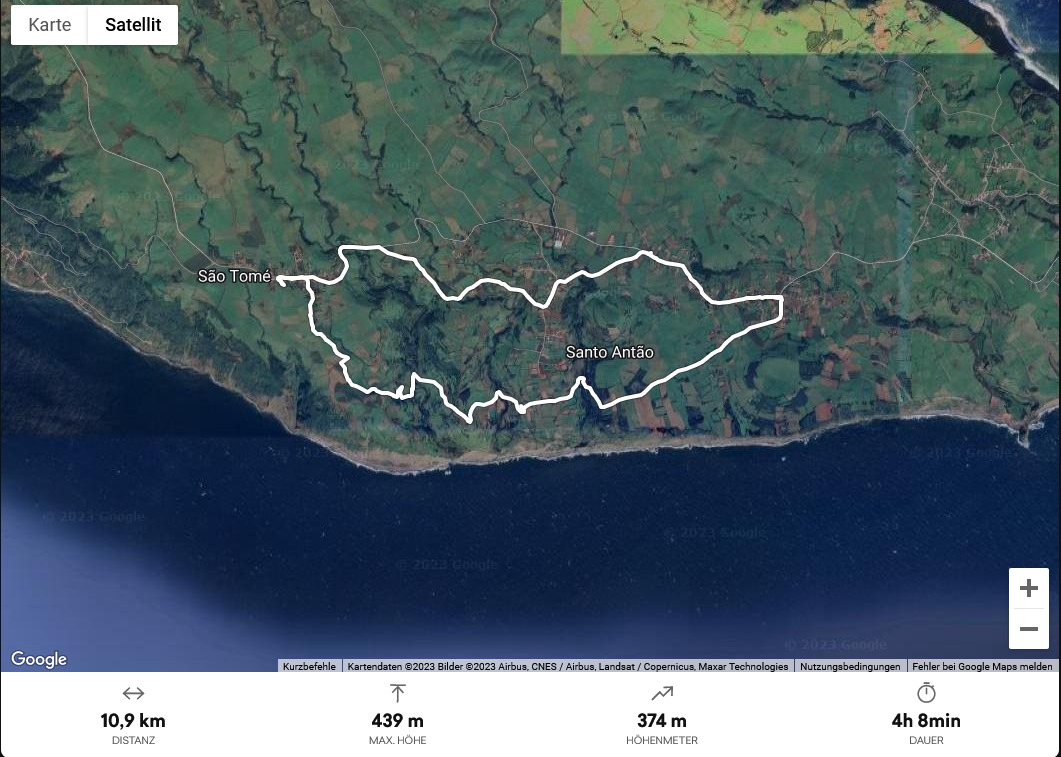
Task: Click the 10,9 km distance value
Action: [x=133, y=720]
